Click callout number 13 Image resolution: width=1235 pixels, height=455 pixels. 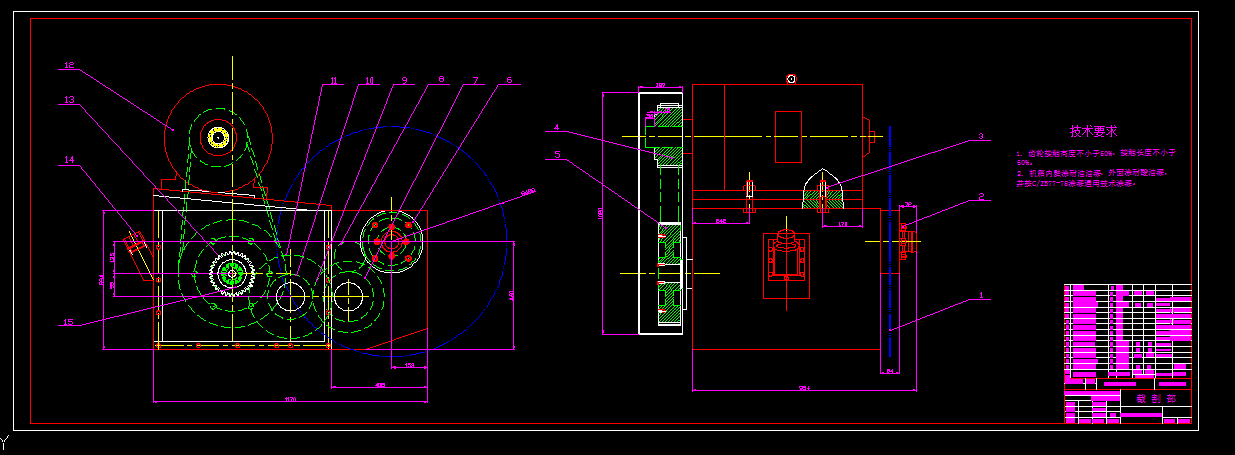coord(70,100)
